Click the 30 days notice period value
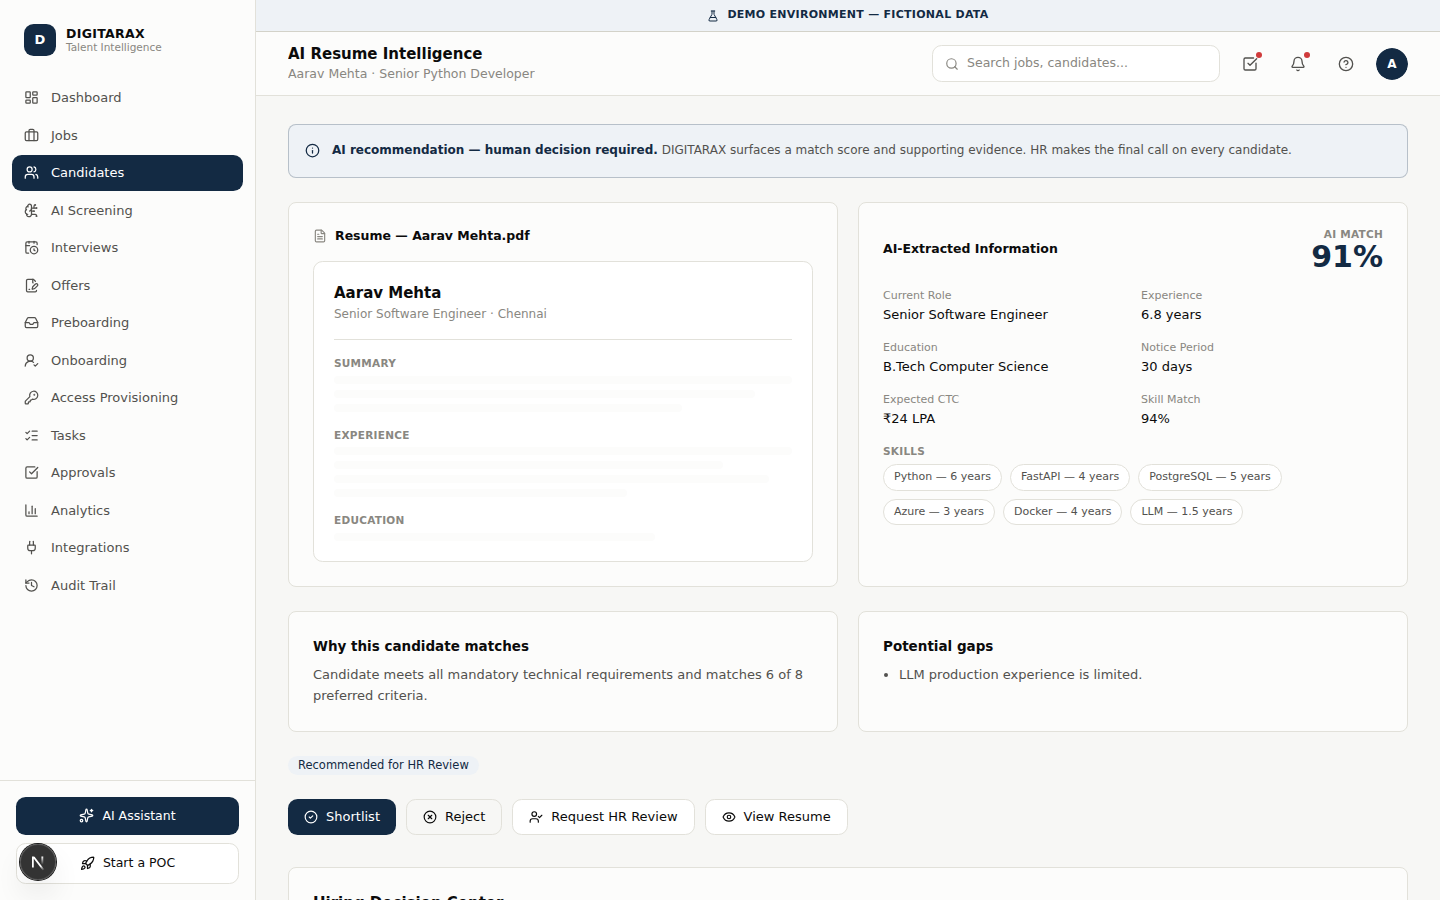This screenshot has height=900, width=1440. tap(1166, 367)
